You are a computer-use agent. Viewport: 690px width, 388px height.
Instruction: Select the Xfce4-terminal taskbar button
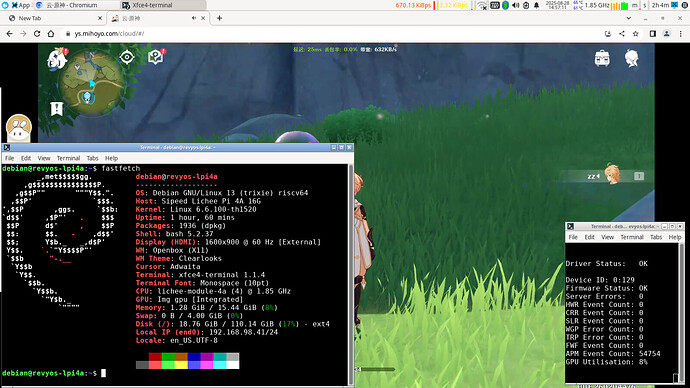tap(163, 5)
